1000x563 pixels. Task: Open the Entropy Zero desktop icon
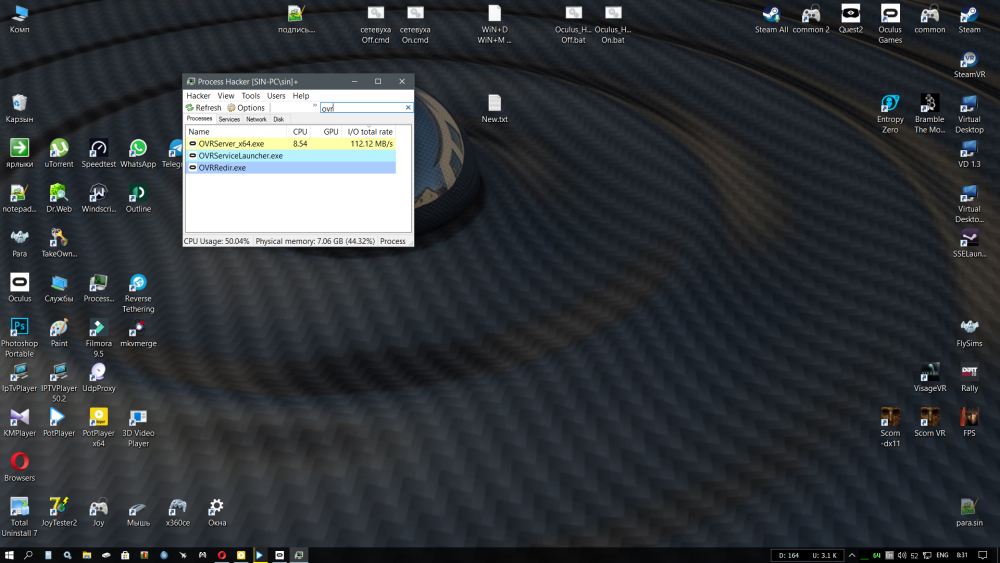890,113
